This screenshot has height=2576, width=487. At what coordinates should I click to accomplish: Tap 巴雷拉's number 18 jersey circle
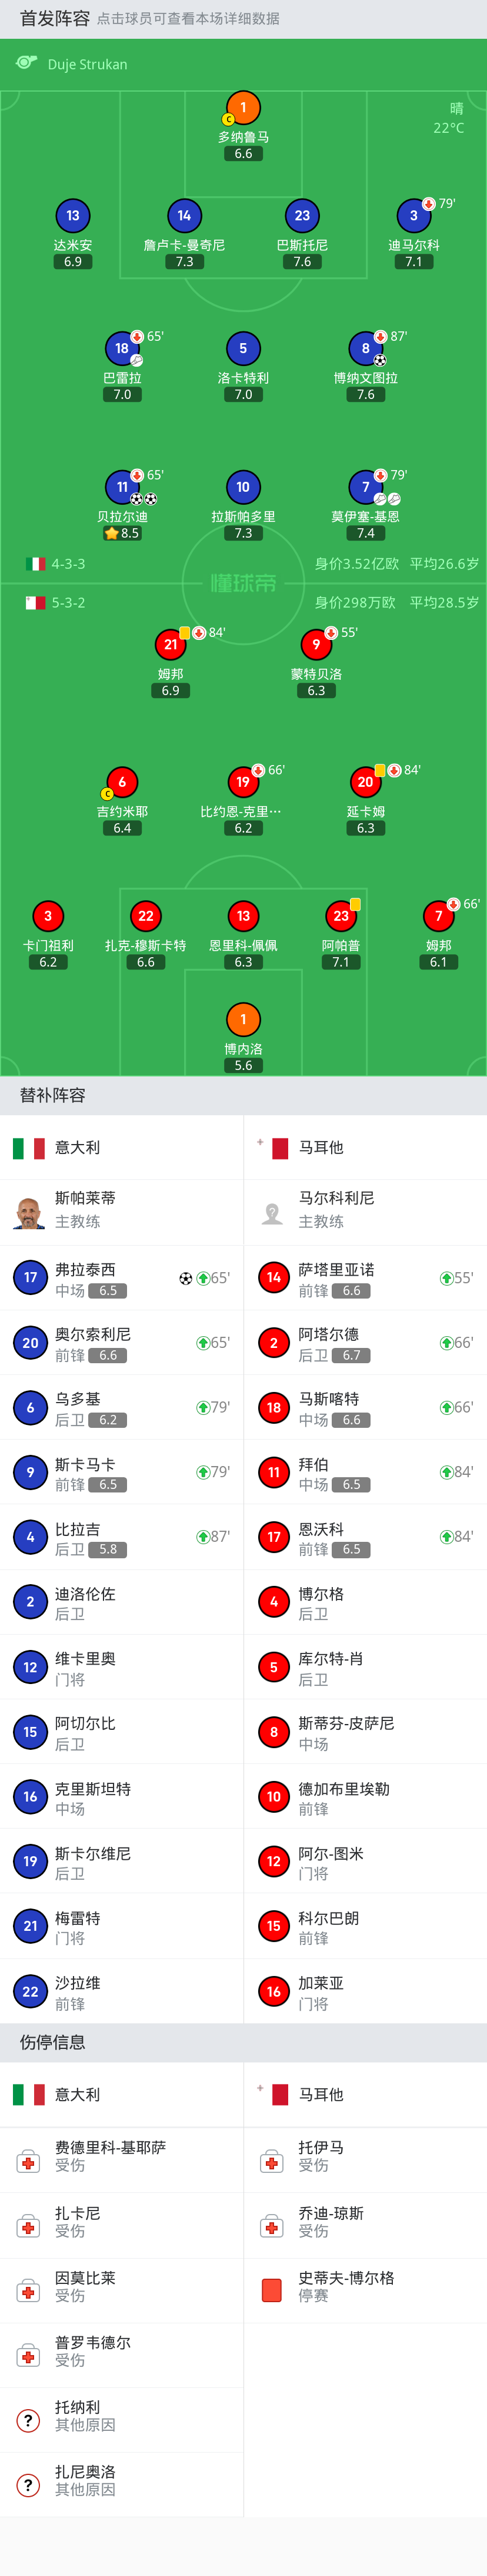[122, 348]
